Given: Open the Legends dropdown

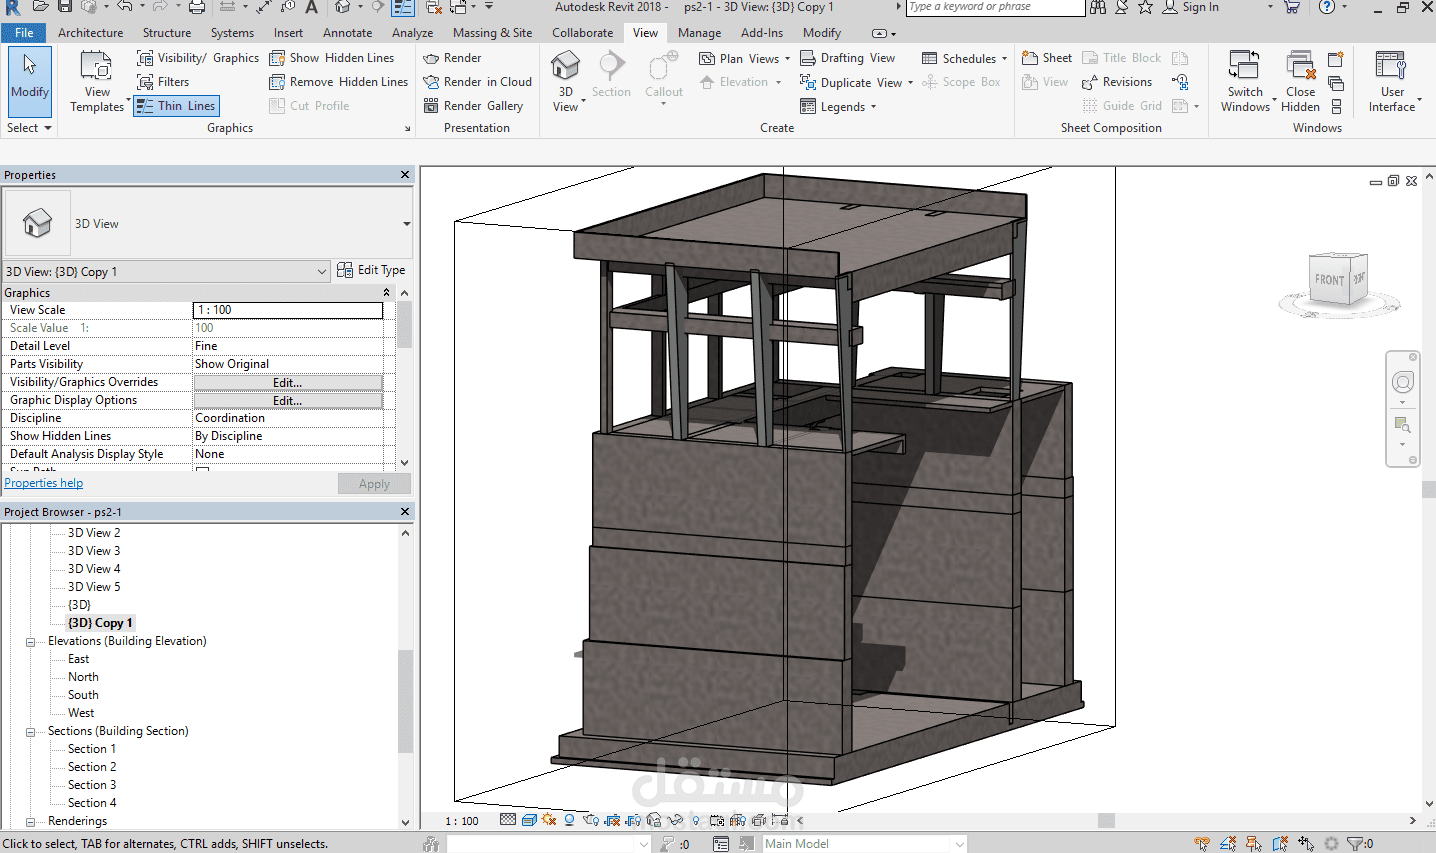Looking at the screenshot, I should pos(838,106).
